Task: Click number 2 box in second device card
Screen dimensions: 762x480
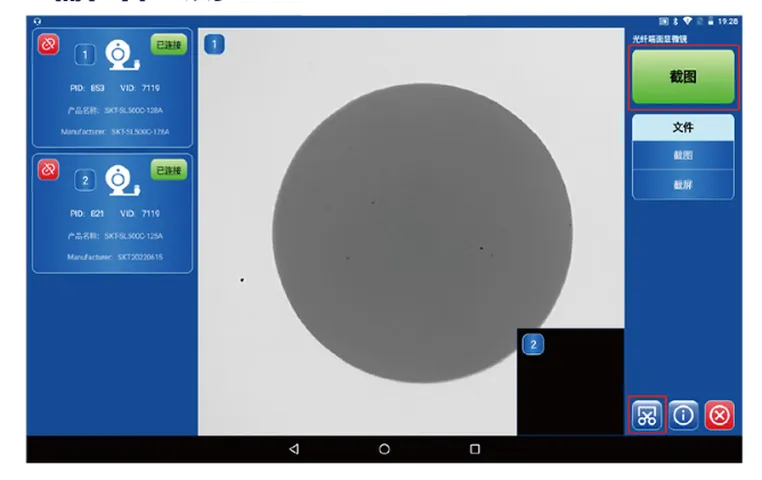Action: [86, 180]
